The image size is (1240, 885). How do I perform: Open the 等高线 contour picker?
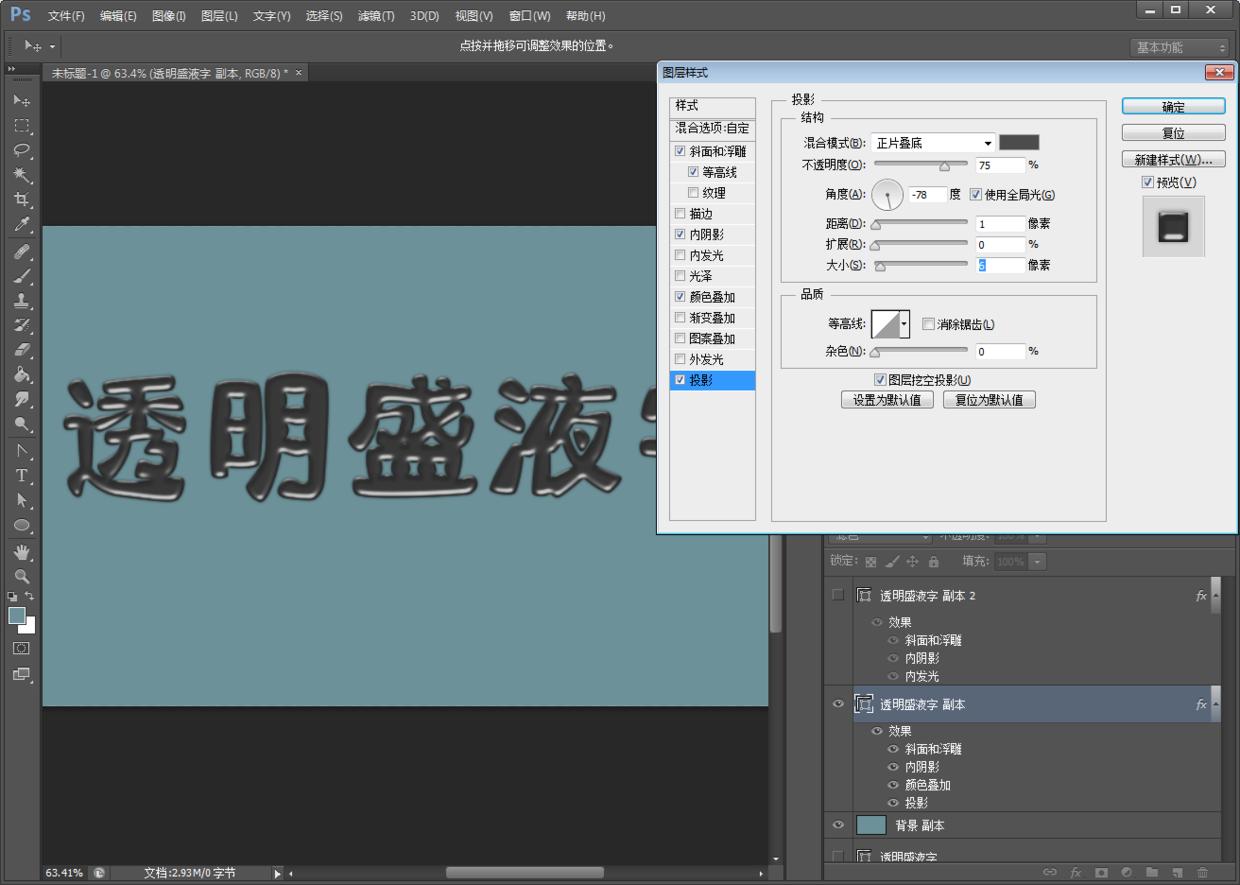click(890, 323)
